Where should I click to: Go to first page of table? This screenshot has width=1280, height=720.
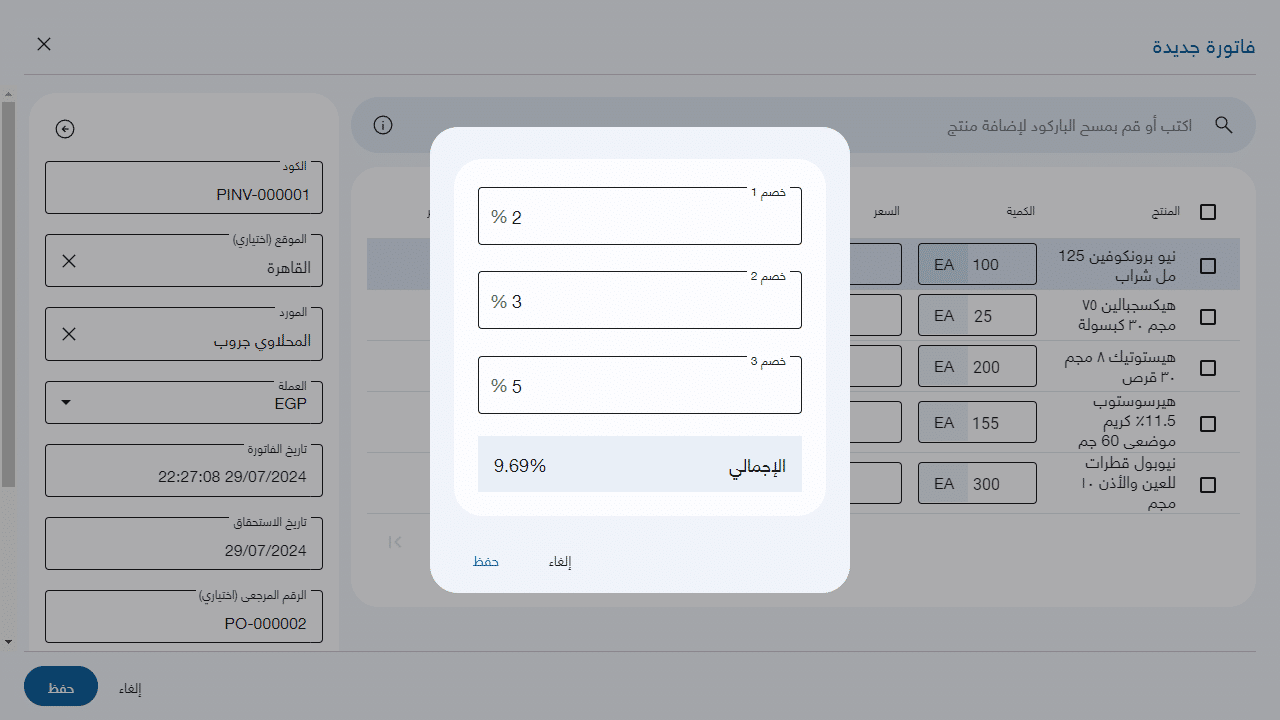pos(395,541)
